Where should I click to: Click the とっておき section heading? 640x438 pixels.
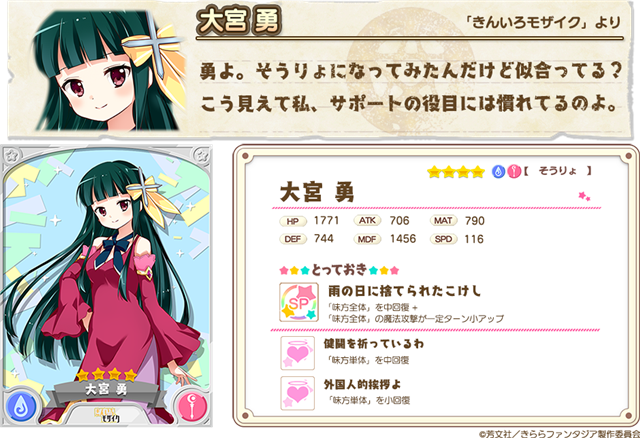pyautogui.click(x=339, y=270)
